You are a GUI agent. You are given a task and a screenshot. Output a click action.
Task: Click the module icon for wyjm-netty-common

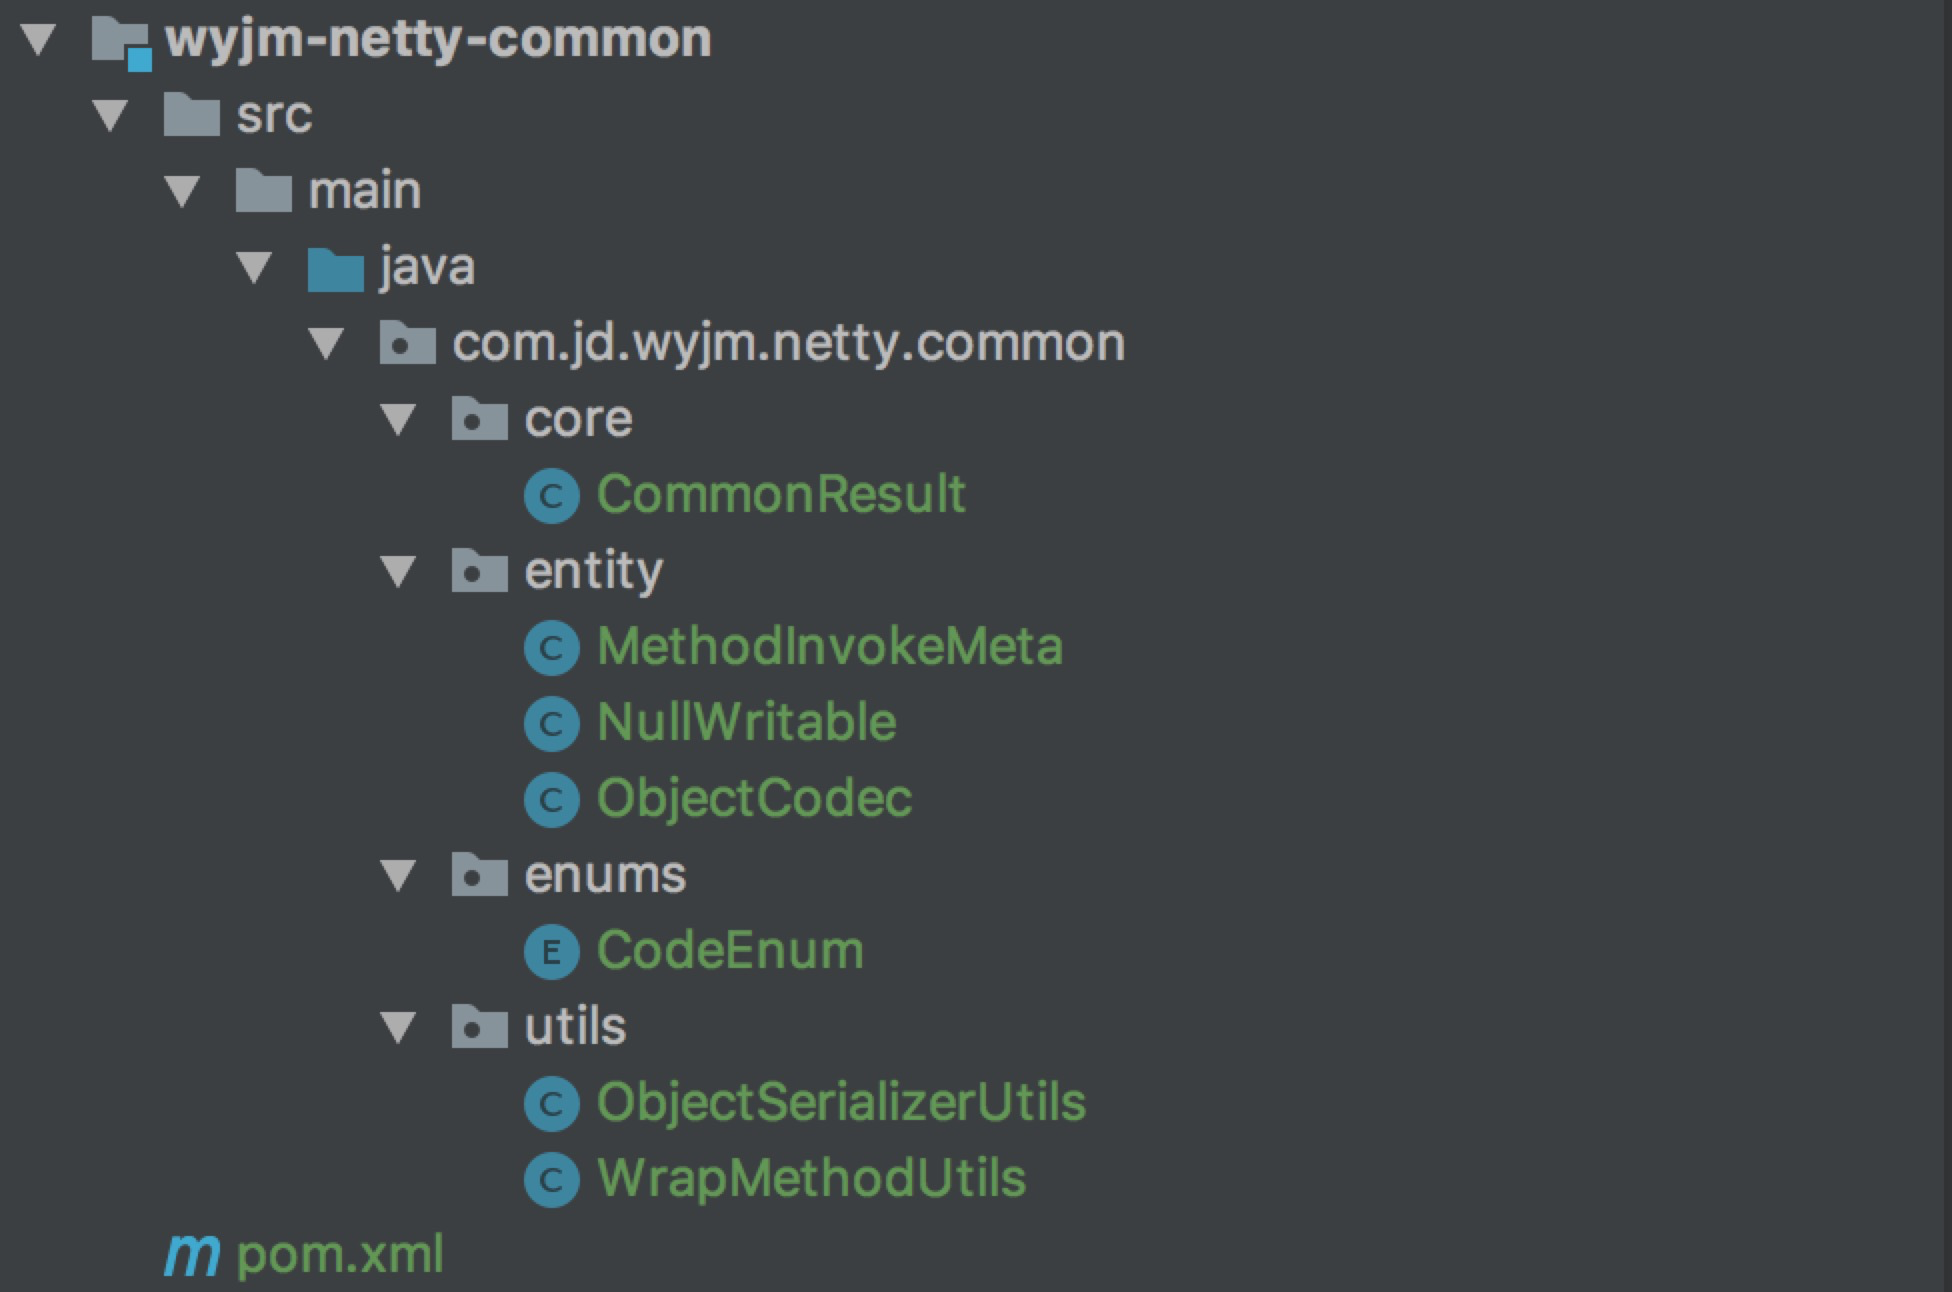tap(122, 43)
